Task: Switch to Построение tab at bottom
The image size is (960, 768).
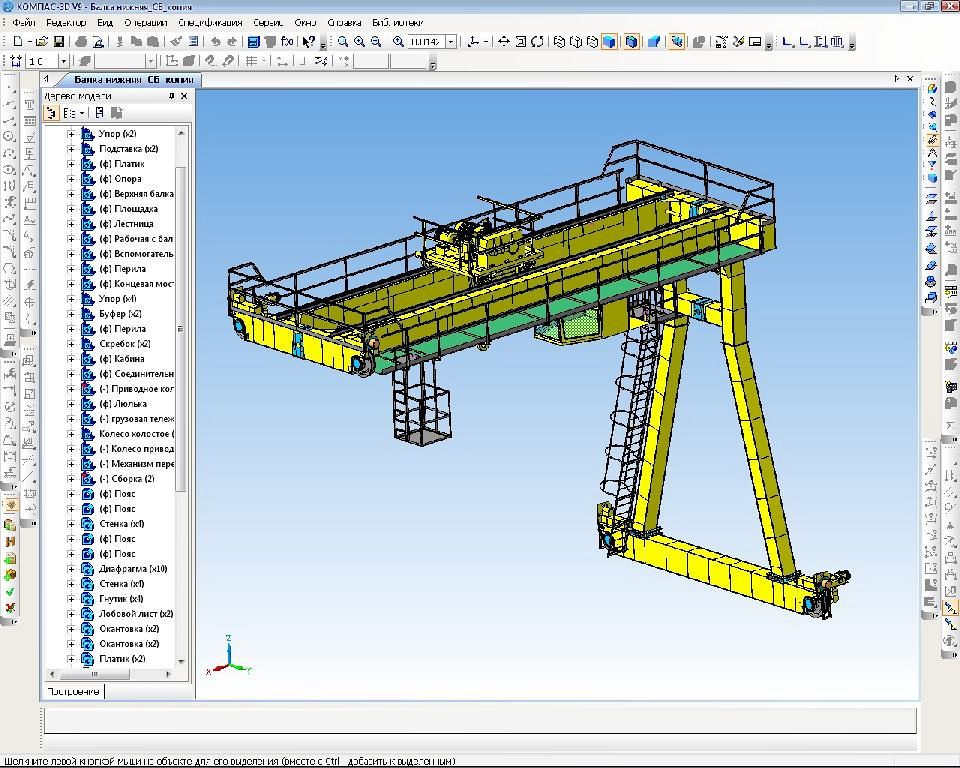Action: (73, 691)
